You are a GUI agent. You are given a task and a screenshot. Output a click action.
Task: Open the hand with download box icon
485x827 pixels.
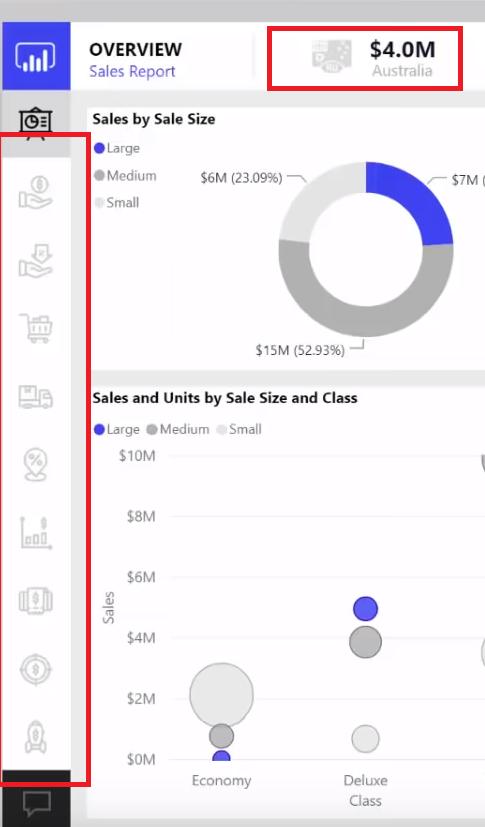(x=35, y=261)
